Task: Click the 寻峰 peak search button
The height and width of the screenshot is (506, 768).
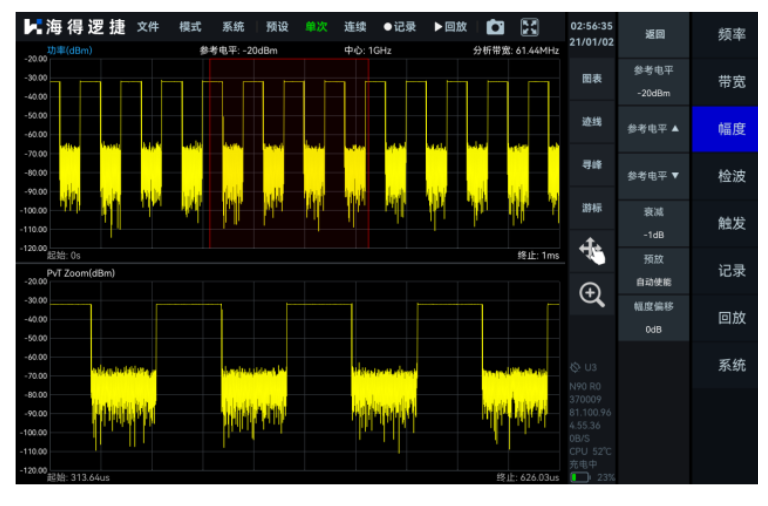Action: coord(591,164)
